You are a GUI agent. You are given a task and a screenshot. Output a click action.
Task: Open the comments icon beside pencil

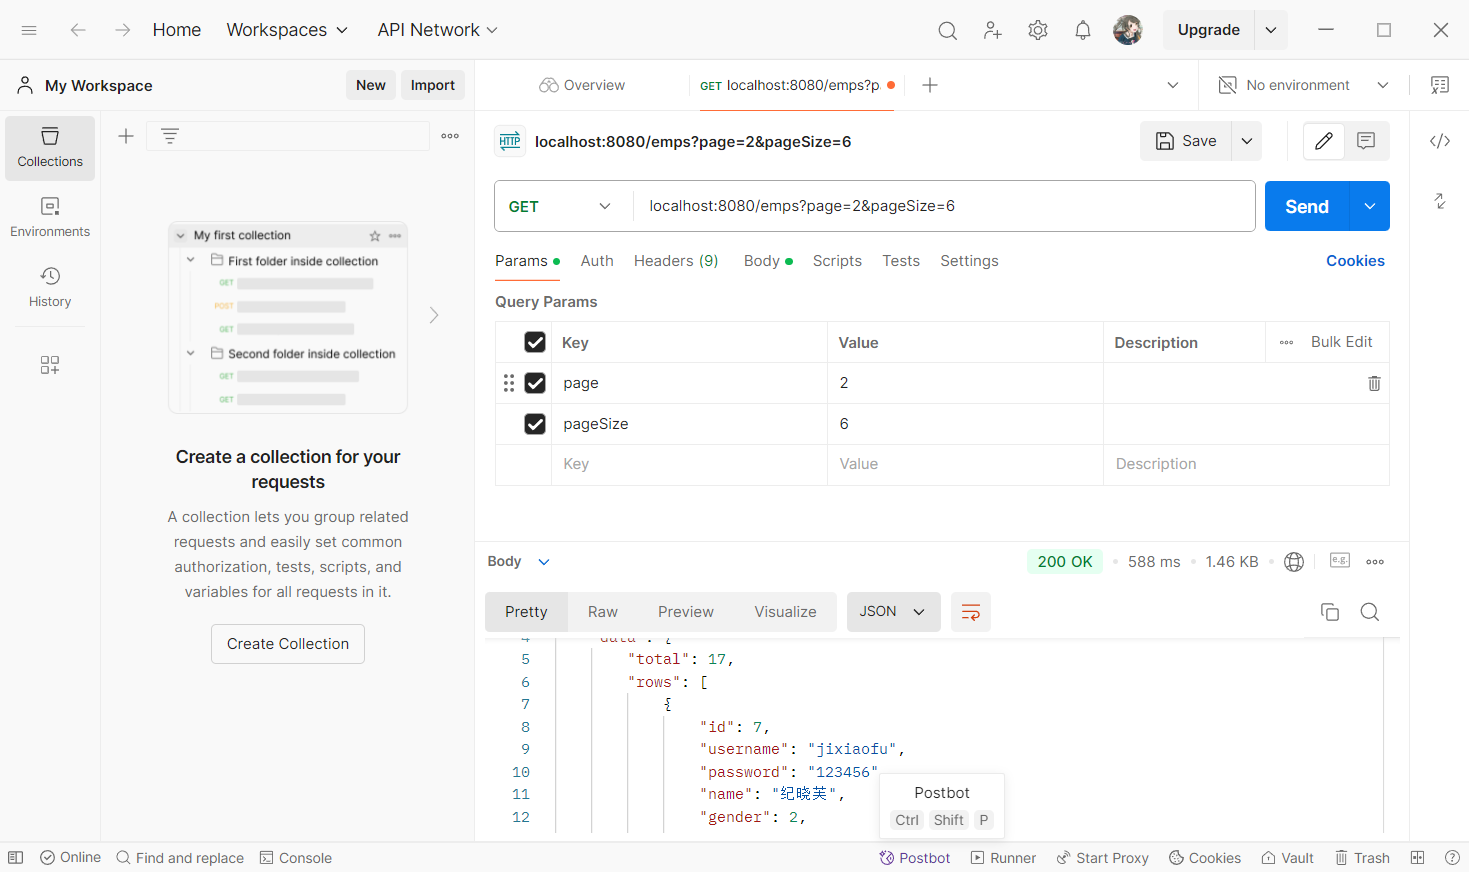pyautogui.click(x=1366, y=141)
